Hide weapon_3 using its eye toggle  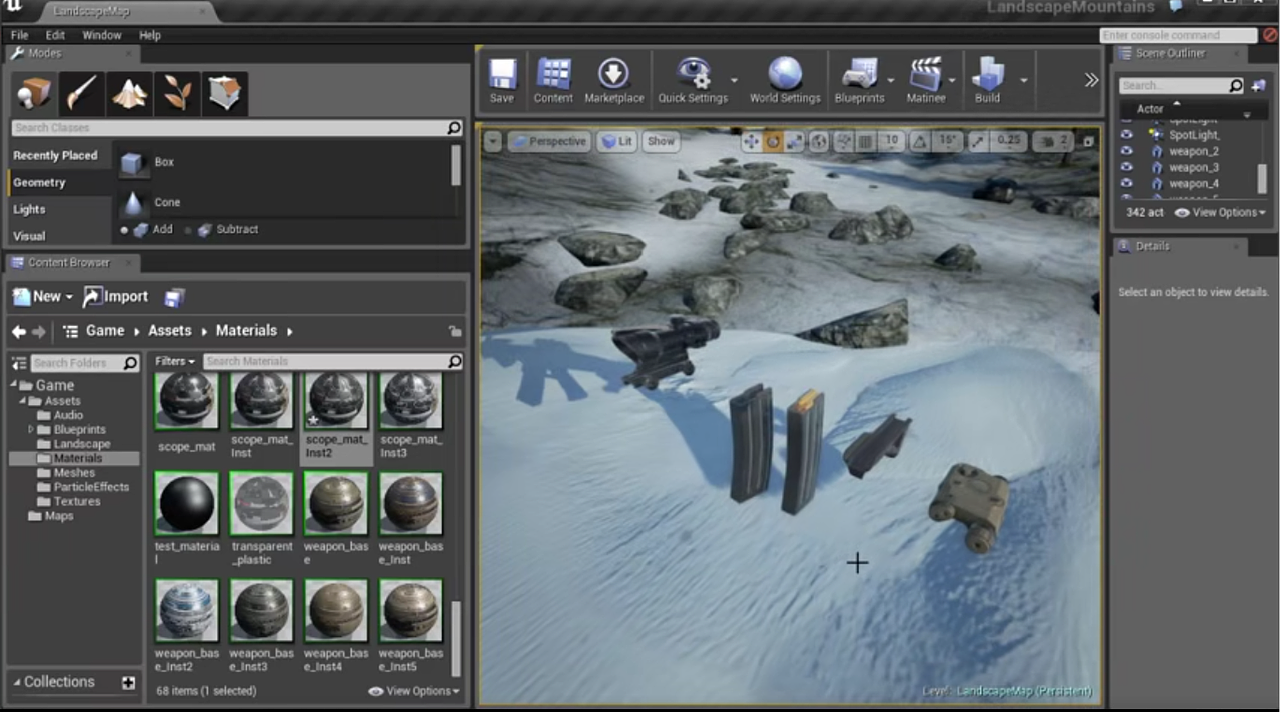1127,167
